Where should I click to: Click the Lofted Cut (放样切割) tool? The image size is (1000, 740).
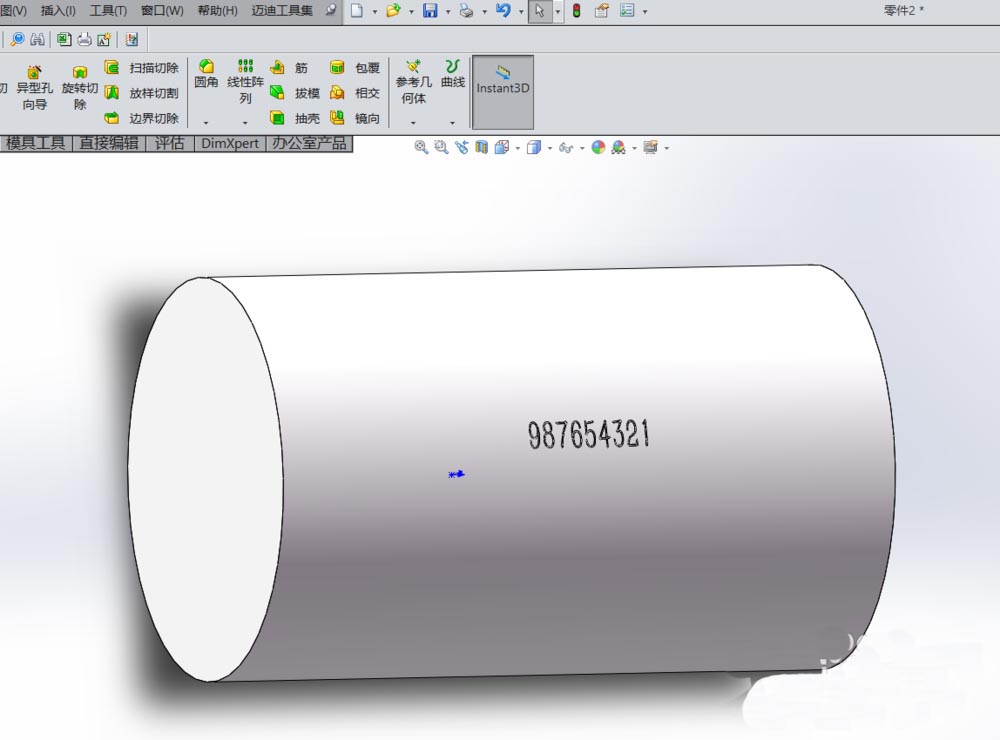point(141,93)
